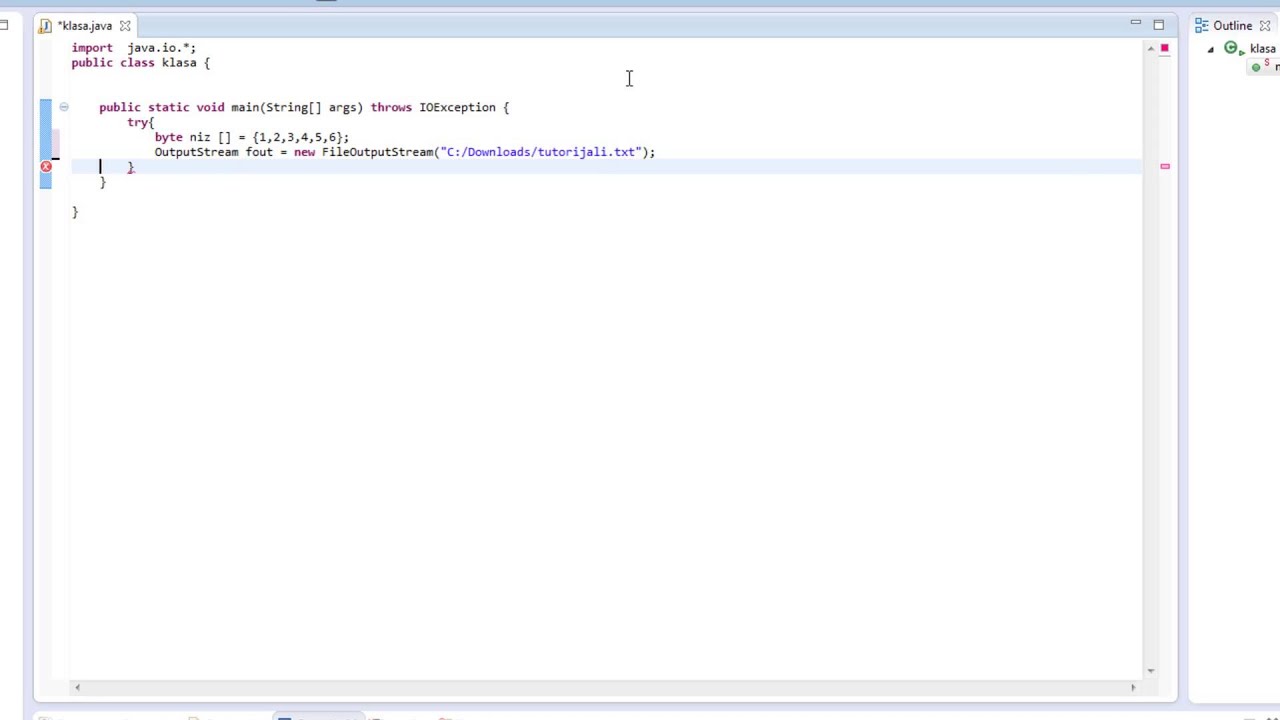Click the vertical scrollbar down arrow
1280x720 pixels.
(1150, 670)
